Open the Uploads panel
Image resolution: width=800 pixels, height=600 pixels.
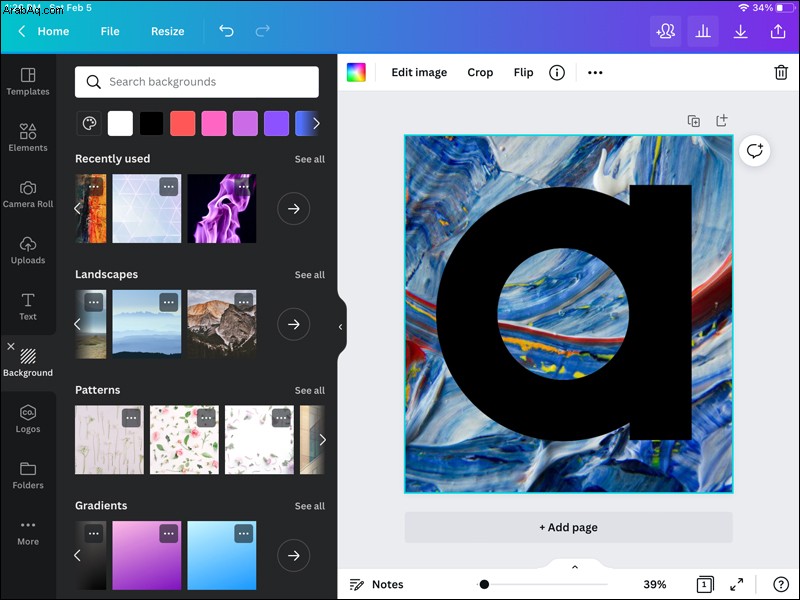28,250
